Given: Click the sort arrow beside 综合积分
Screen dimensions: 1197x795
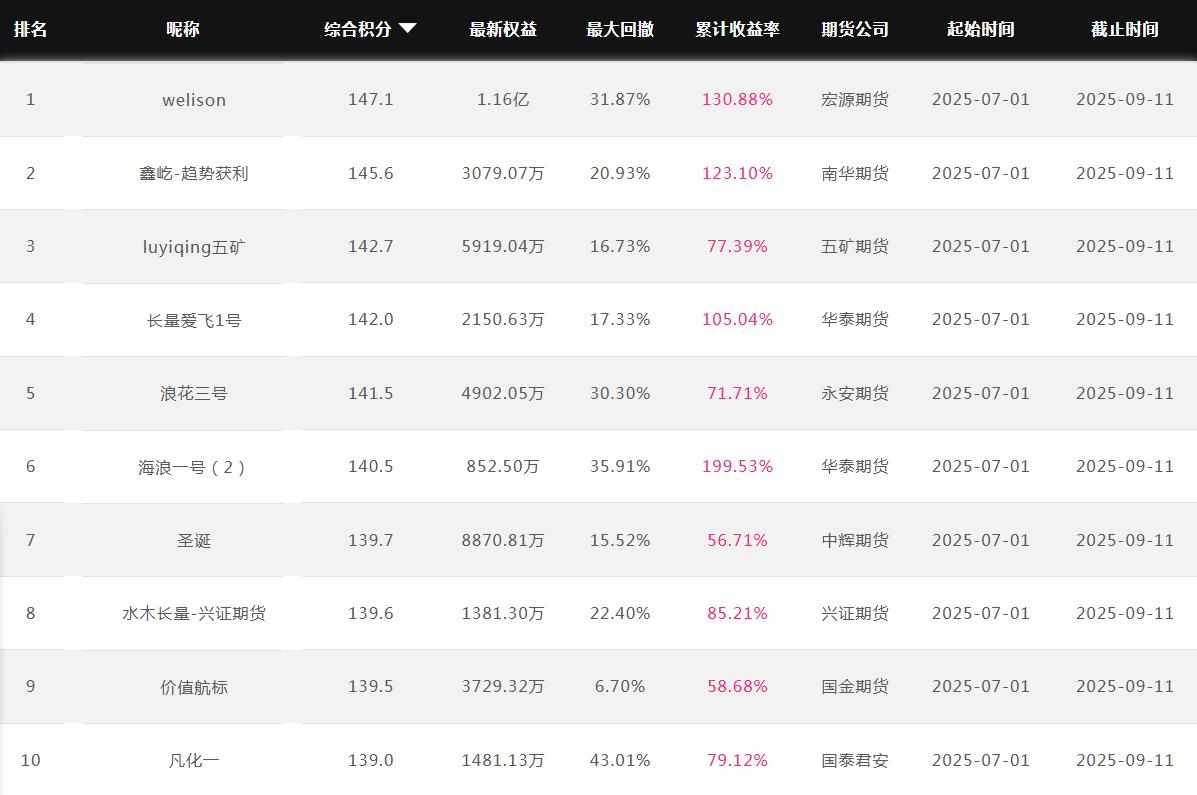Looking at the screenshot, I should [407, 29].
